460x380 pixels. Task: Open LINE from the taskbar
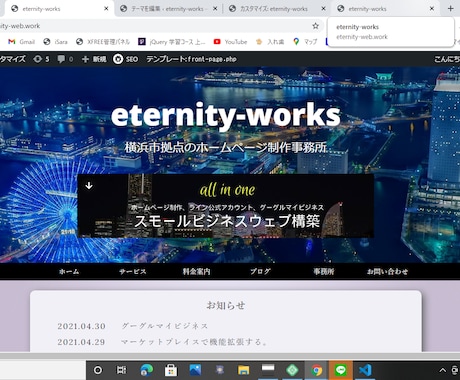pyautogui.click(x=341, y=370)
